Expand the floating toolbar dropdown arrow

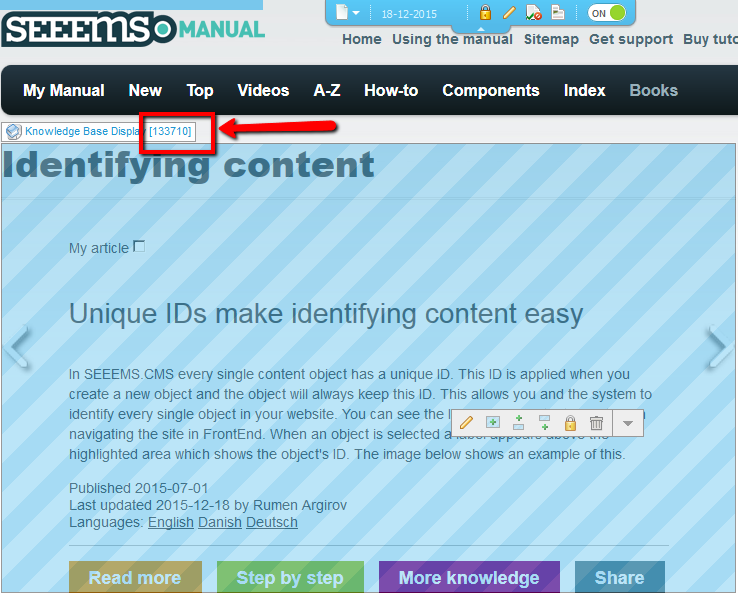(x=628, y=423)
